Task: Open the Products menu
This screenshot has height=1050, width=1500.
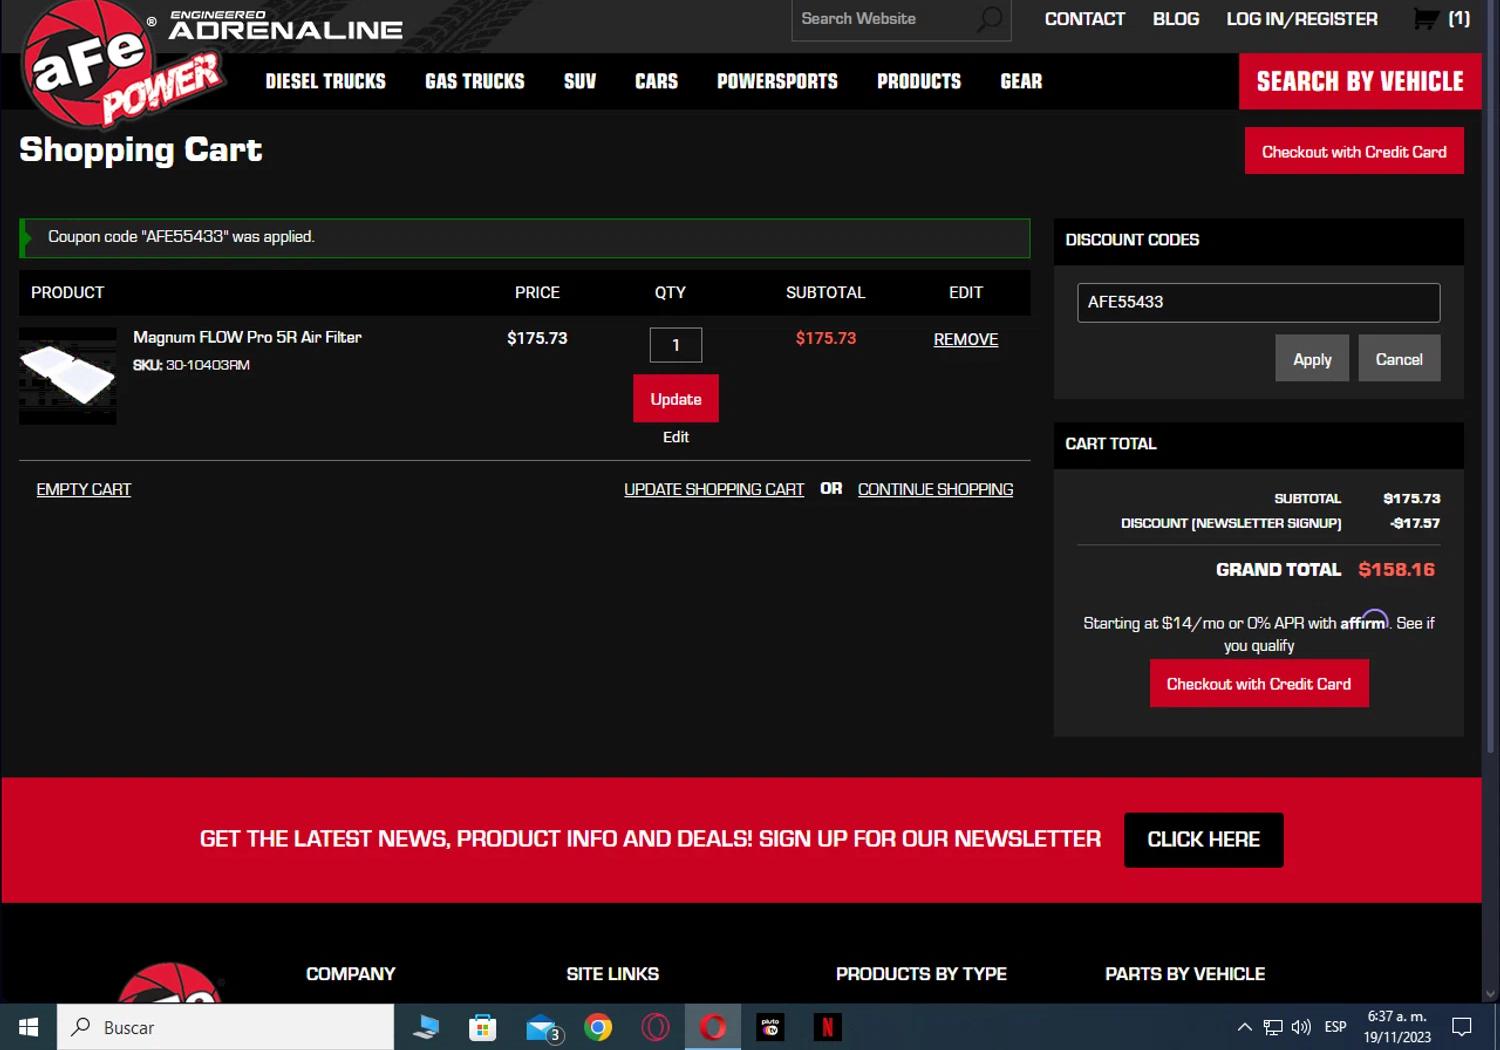Action: (919, 81)
